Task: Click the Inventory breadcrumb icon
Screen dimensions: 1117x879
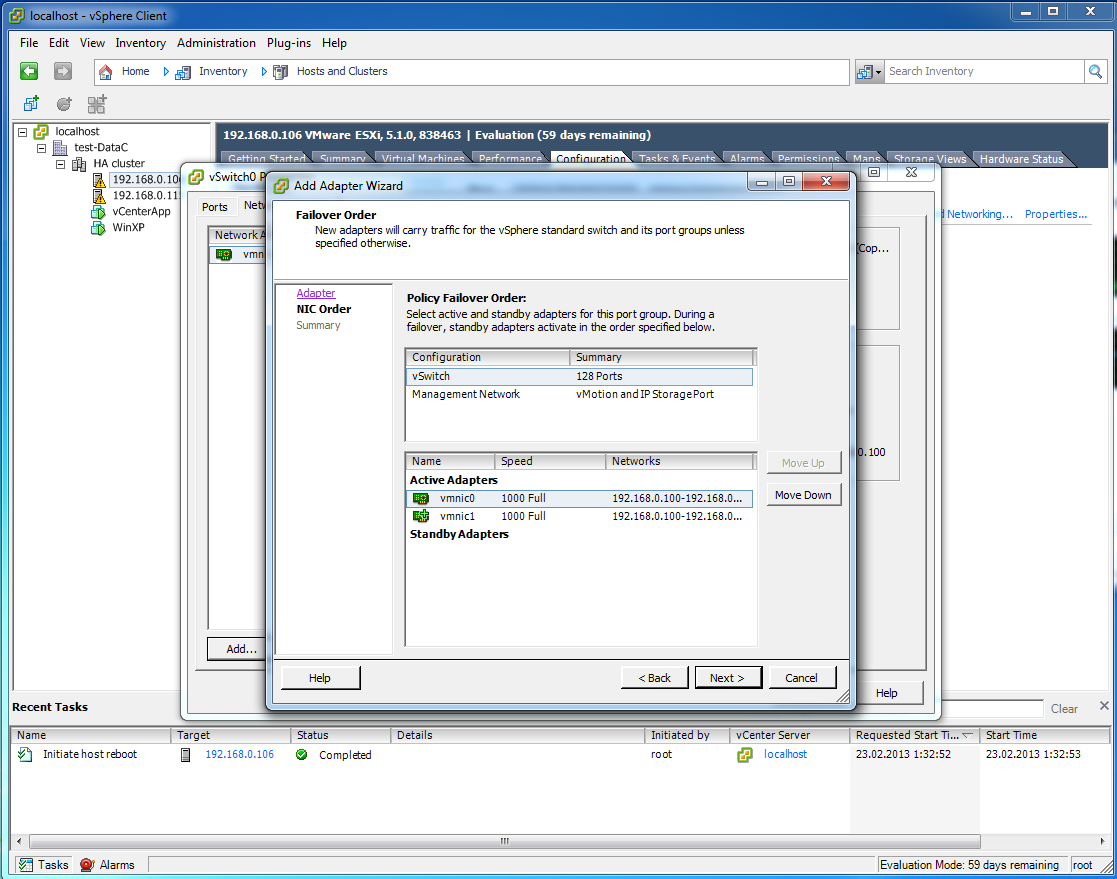Action: tap(183, 72)
